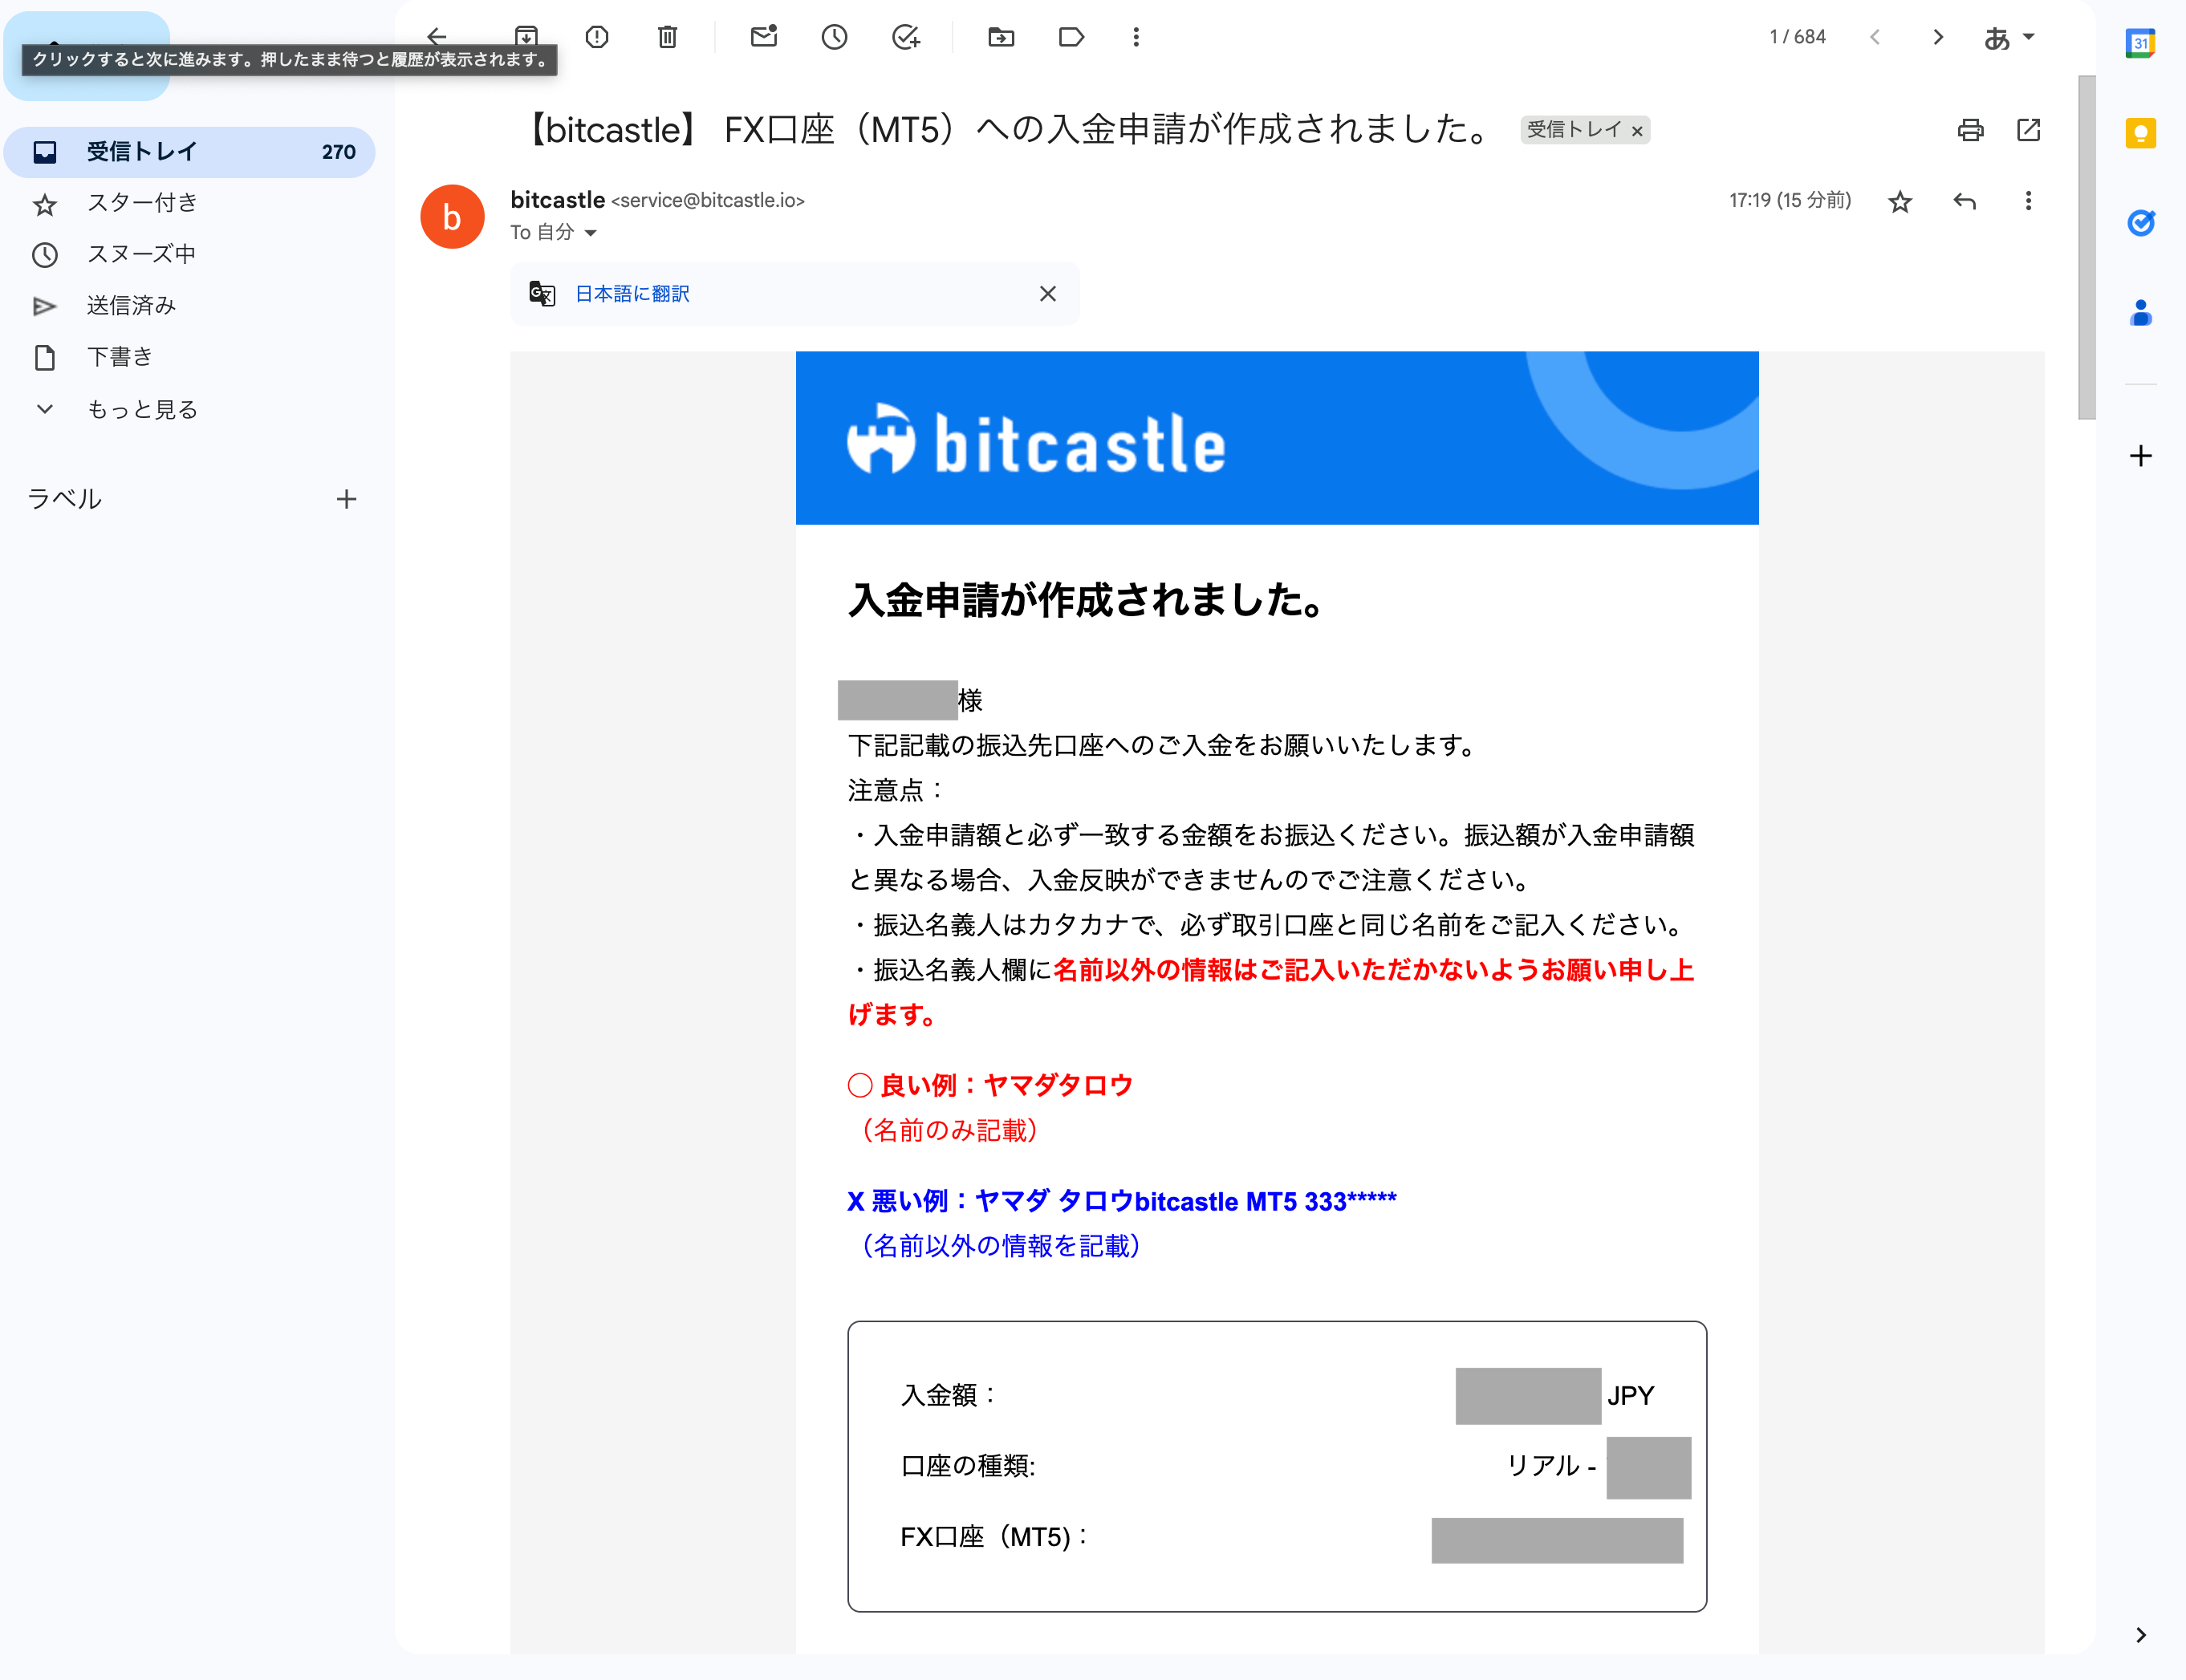Move the email to a folder
Screen dimensions: 2186x1680
point(1001,37)
